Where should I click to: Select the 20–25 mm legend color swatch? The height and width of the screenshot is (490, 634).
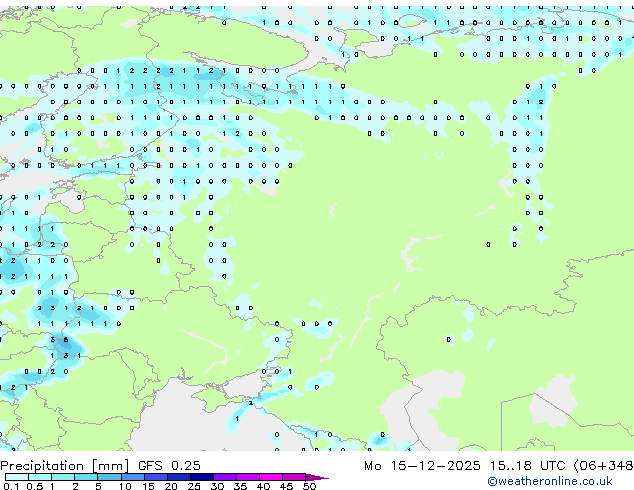179,477
